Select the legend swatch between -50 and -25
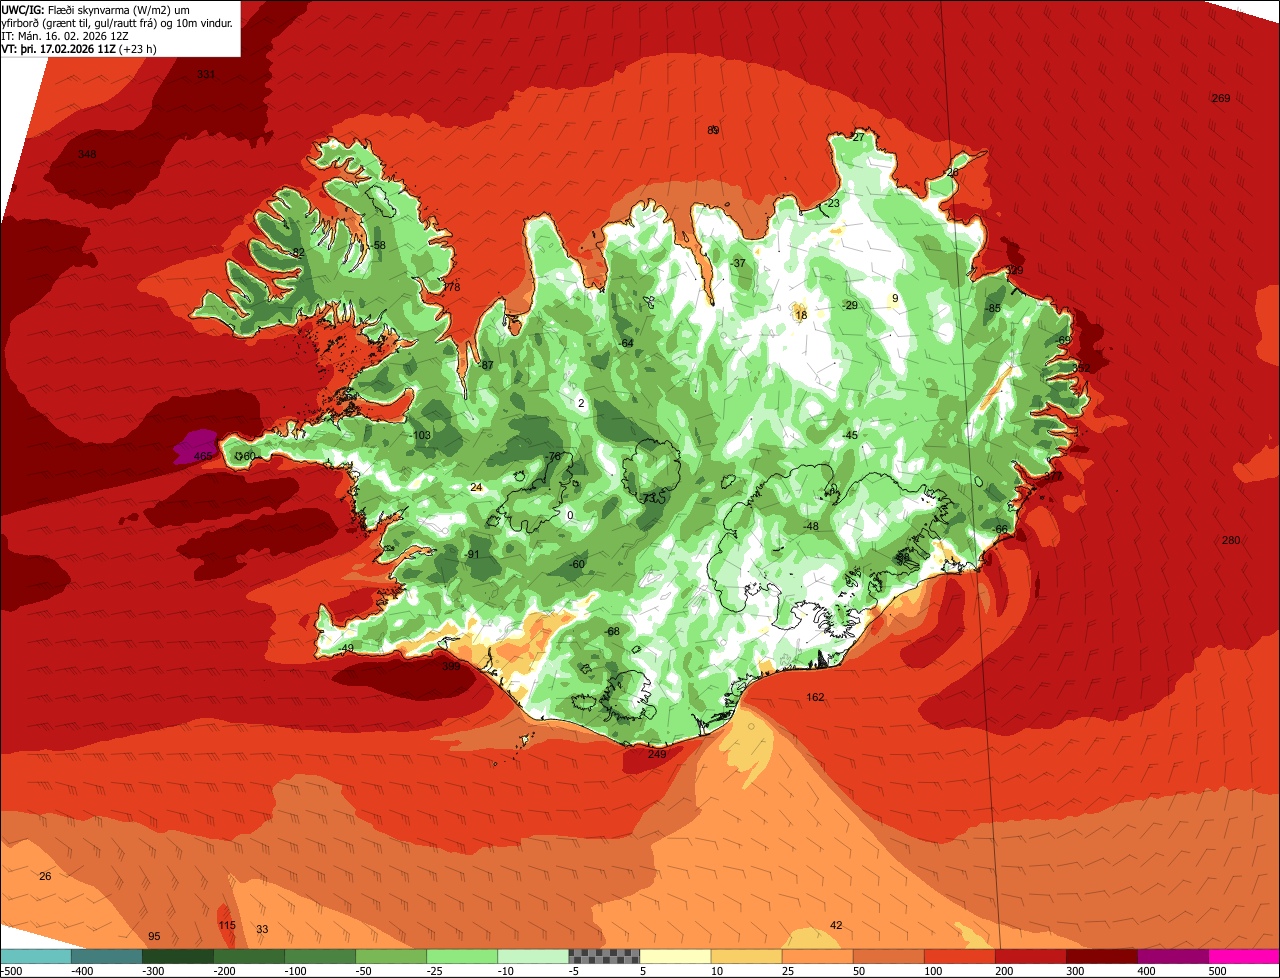1280x978 pixels. [x=390, y=956]
